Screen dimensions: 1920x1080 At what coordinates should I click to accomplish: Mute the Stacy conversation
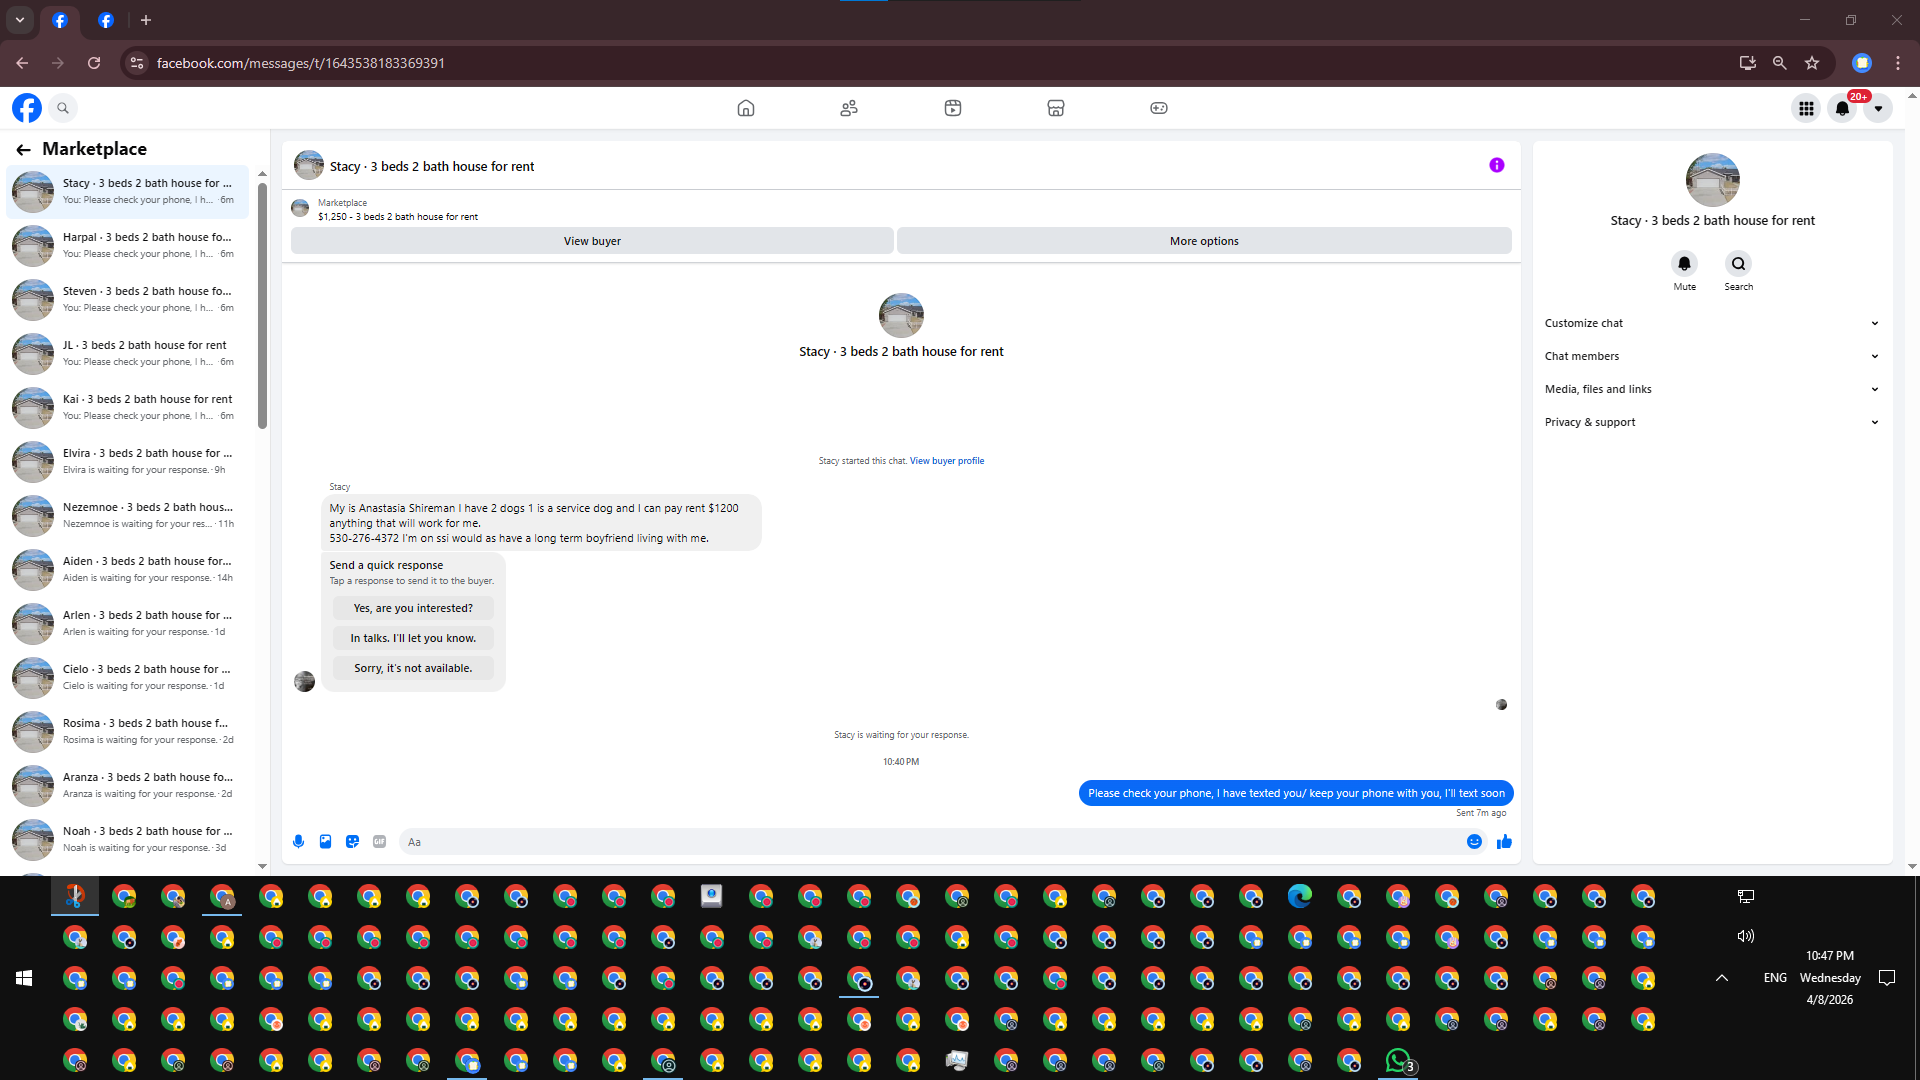[1684, 264]
